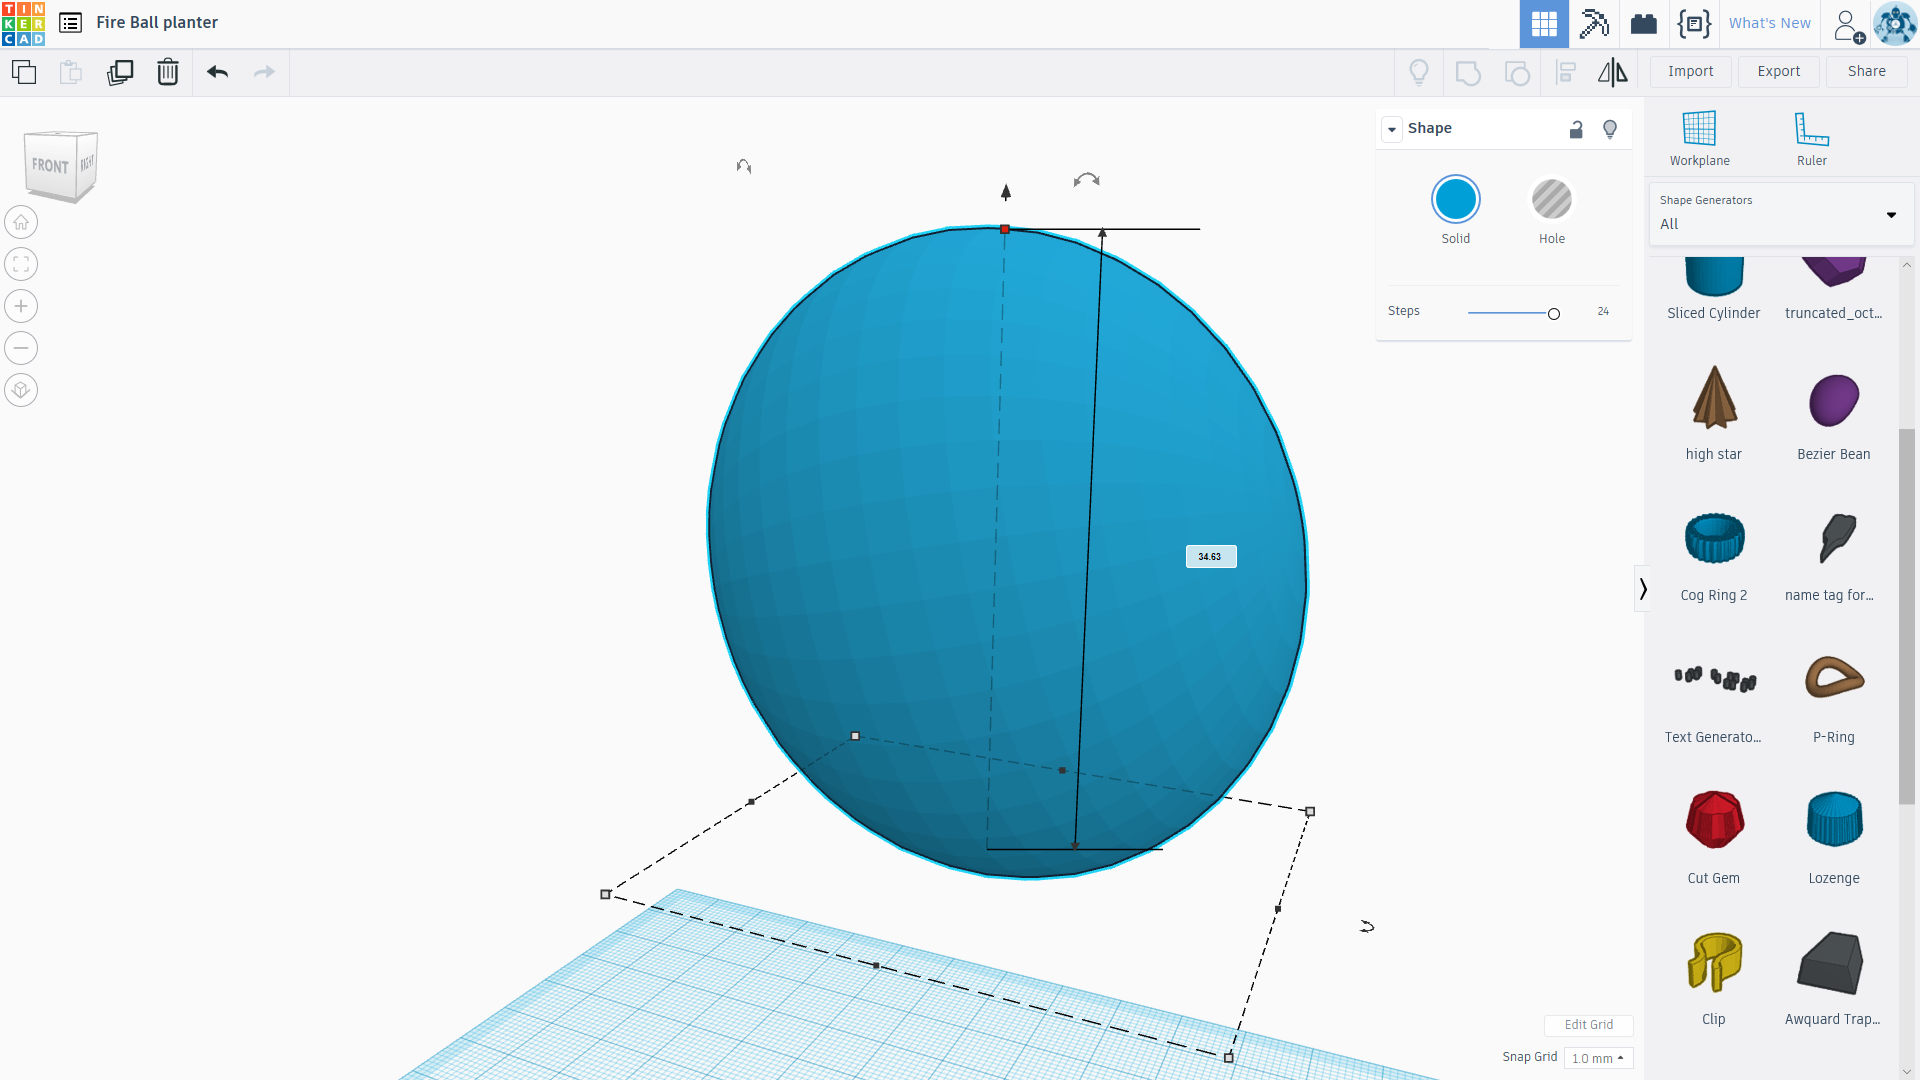
Task: Click the Ungroup shapes icon
Action: (1517, 72)
